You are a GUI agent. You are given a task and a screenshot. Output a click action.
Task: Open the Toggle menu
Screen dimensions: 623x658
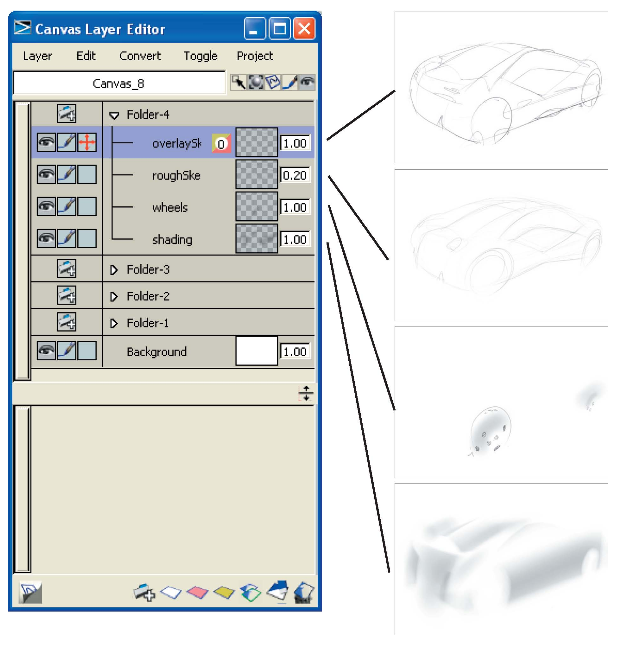201,56
